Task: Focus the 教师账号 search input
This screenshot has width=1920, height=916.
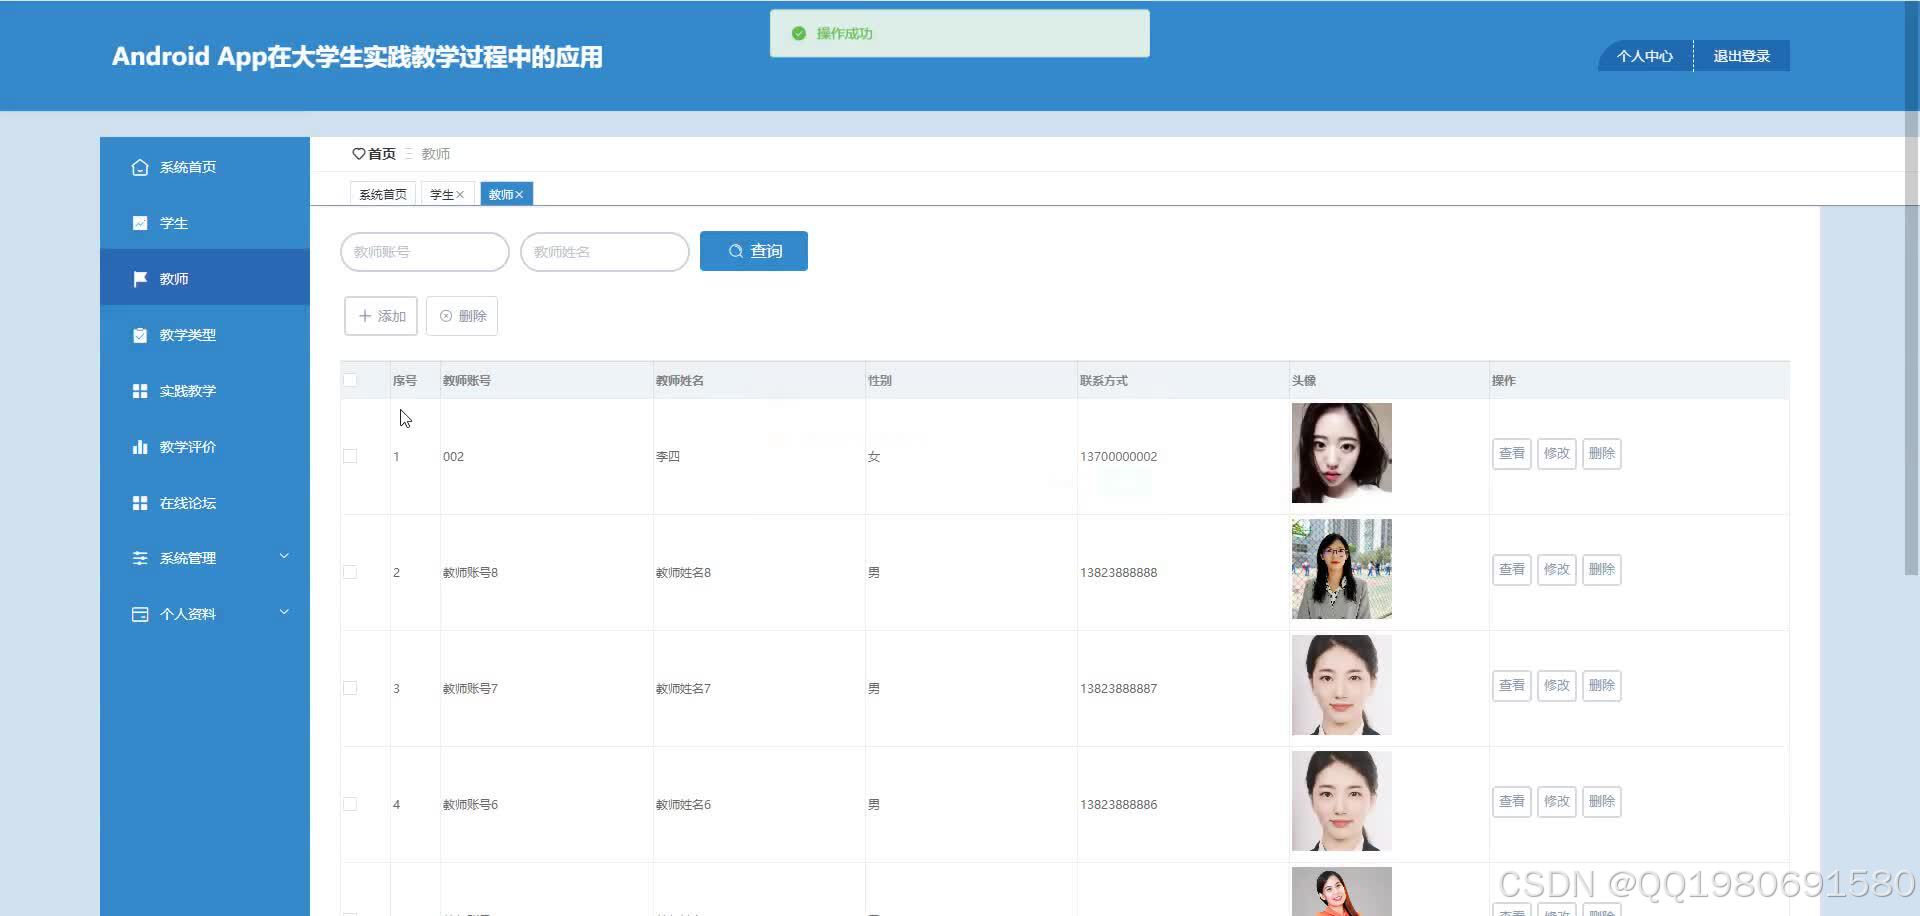Action: (425, 252)
